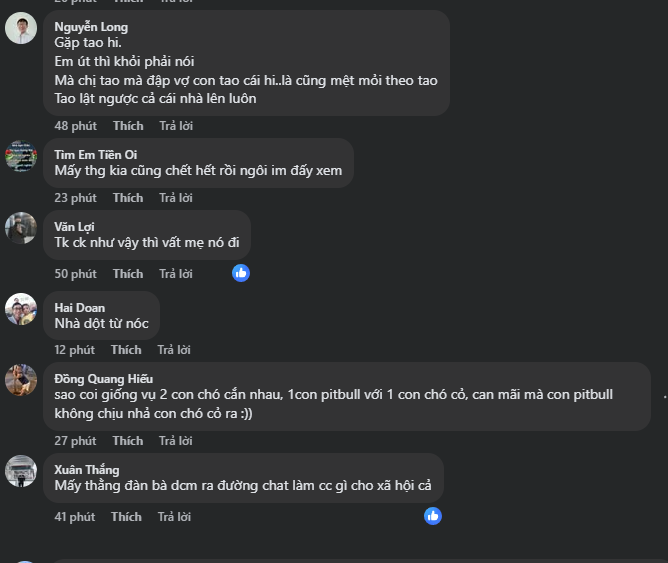The width and height of the screenshot is (668, 563).
Task: Click Trả lời under Văn Lợi's comment
Action: pos(176,274)
